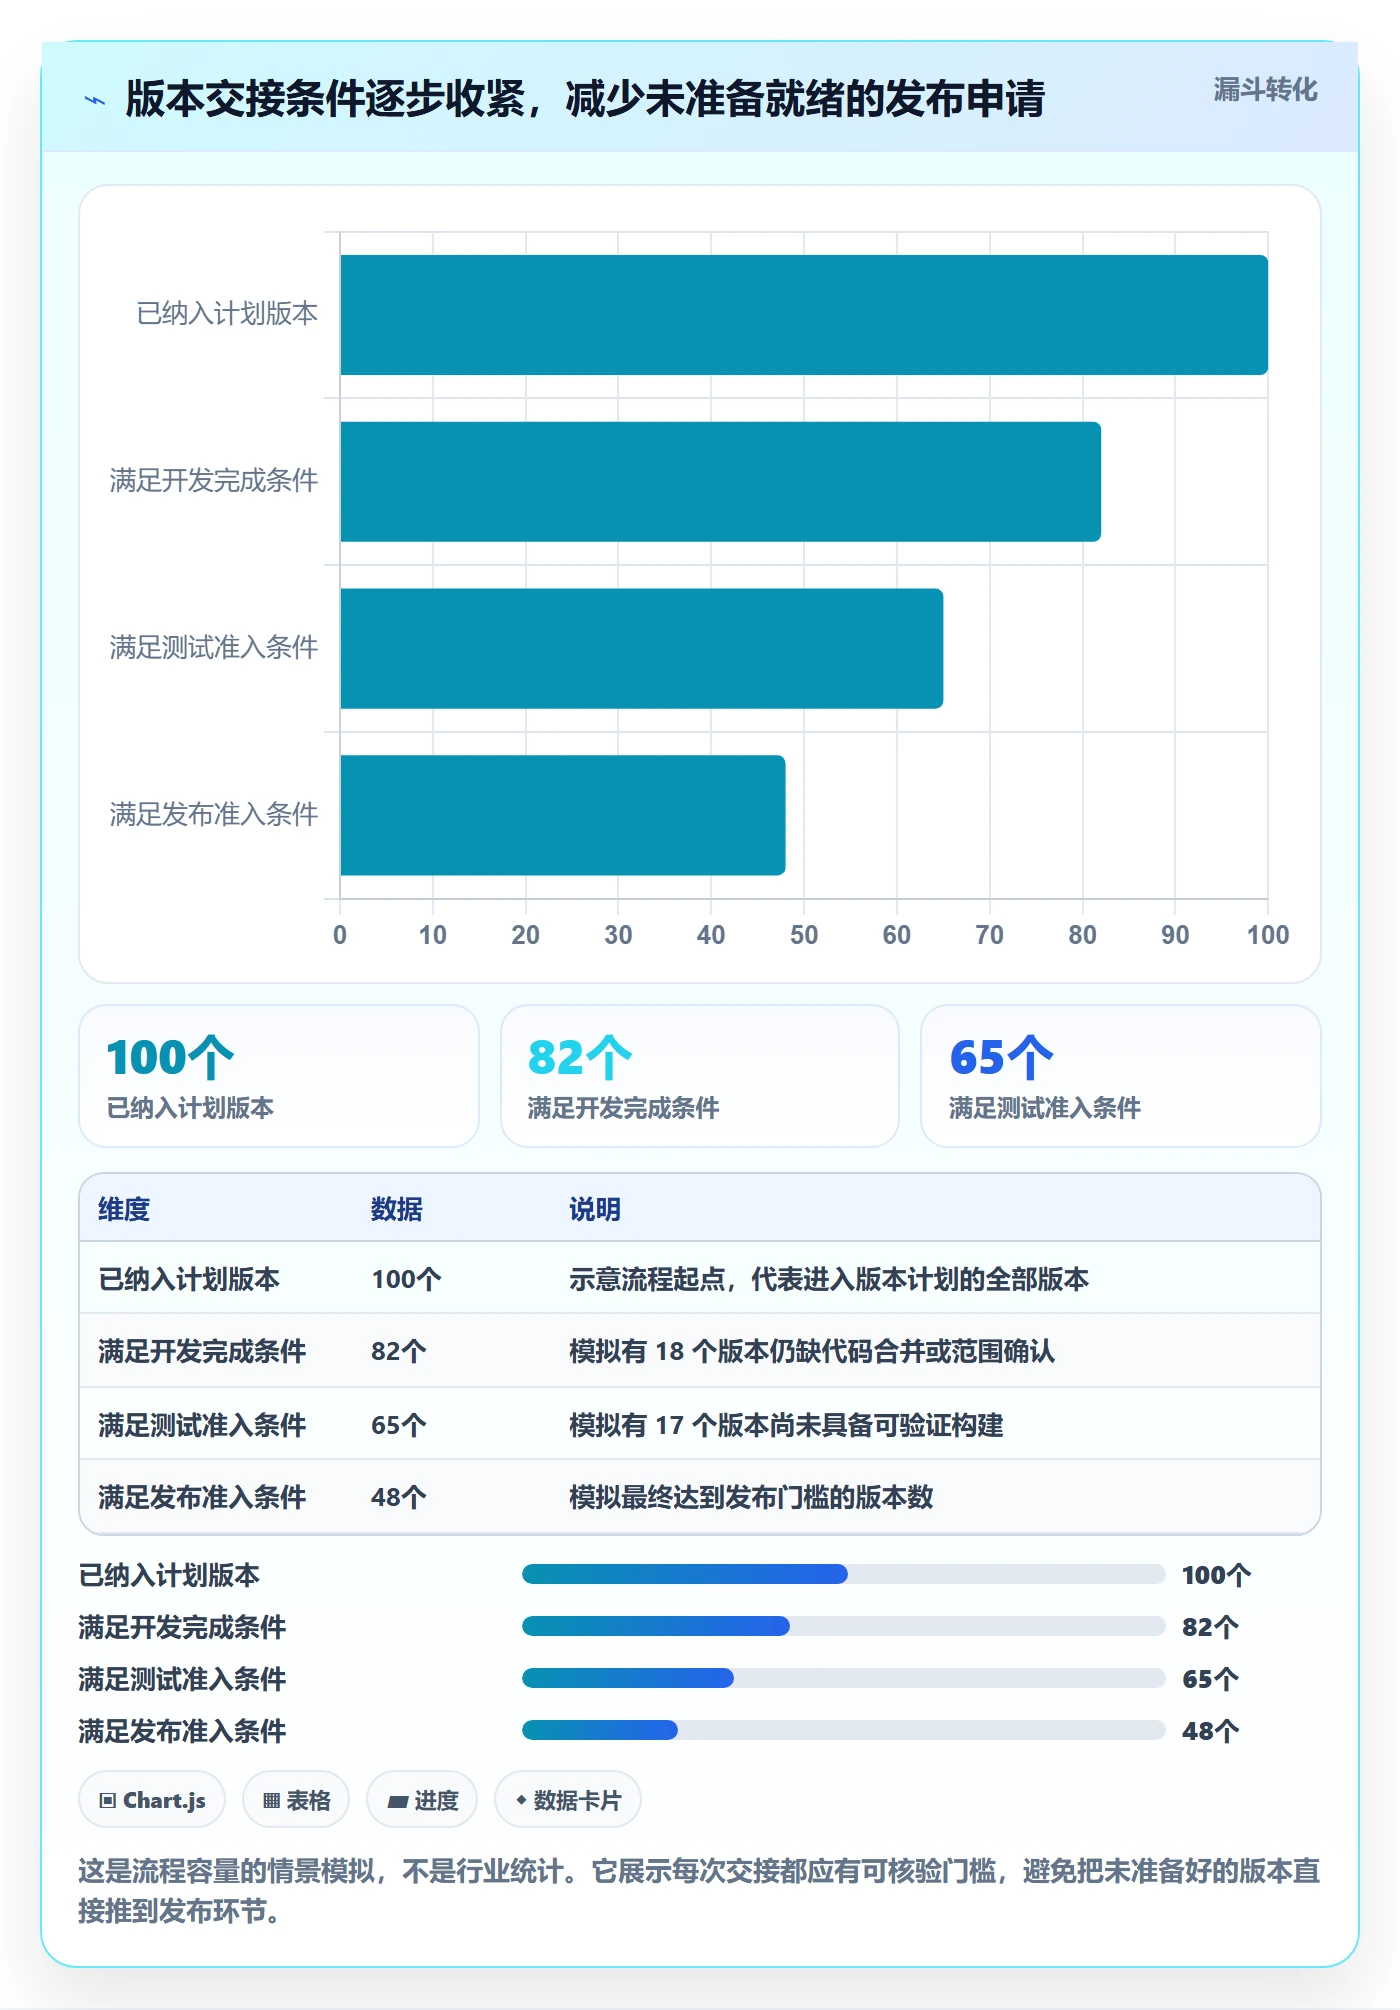Click the Chart.js chip

(x=152, y=1800)
